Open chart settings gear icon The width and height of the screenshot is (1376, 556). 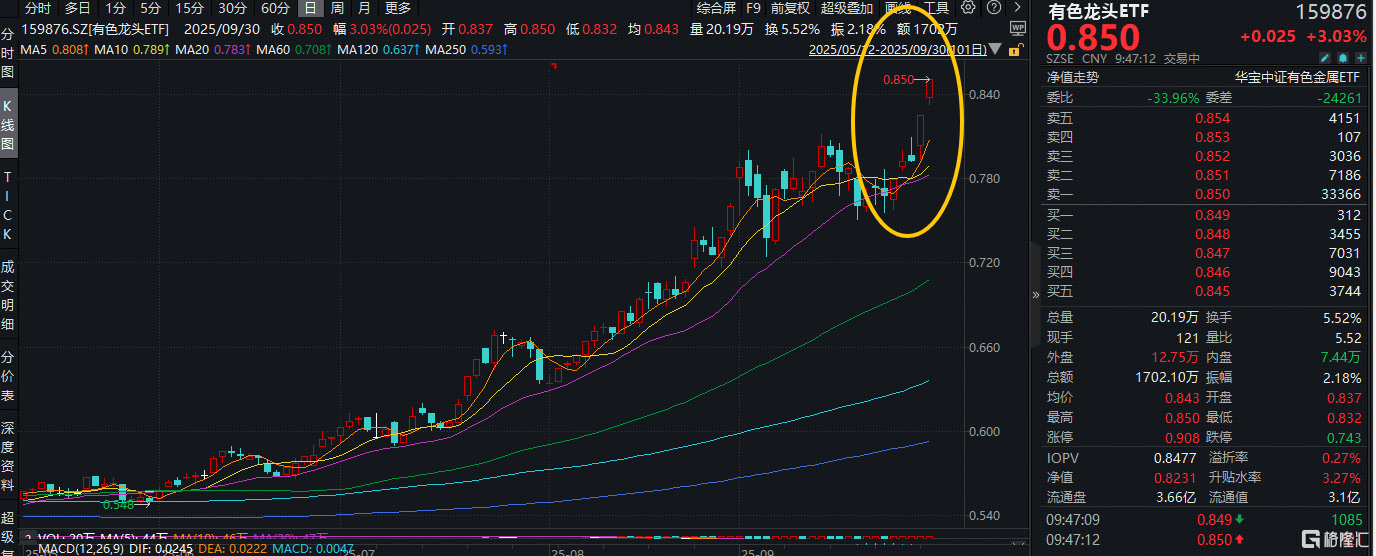click(968, 8)
